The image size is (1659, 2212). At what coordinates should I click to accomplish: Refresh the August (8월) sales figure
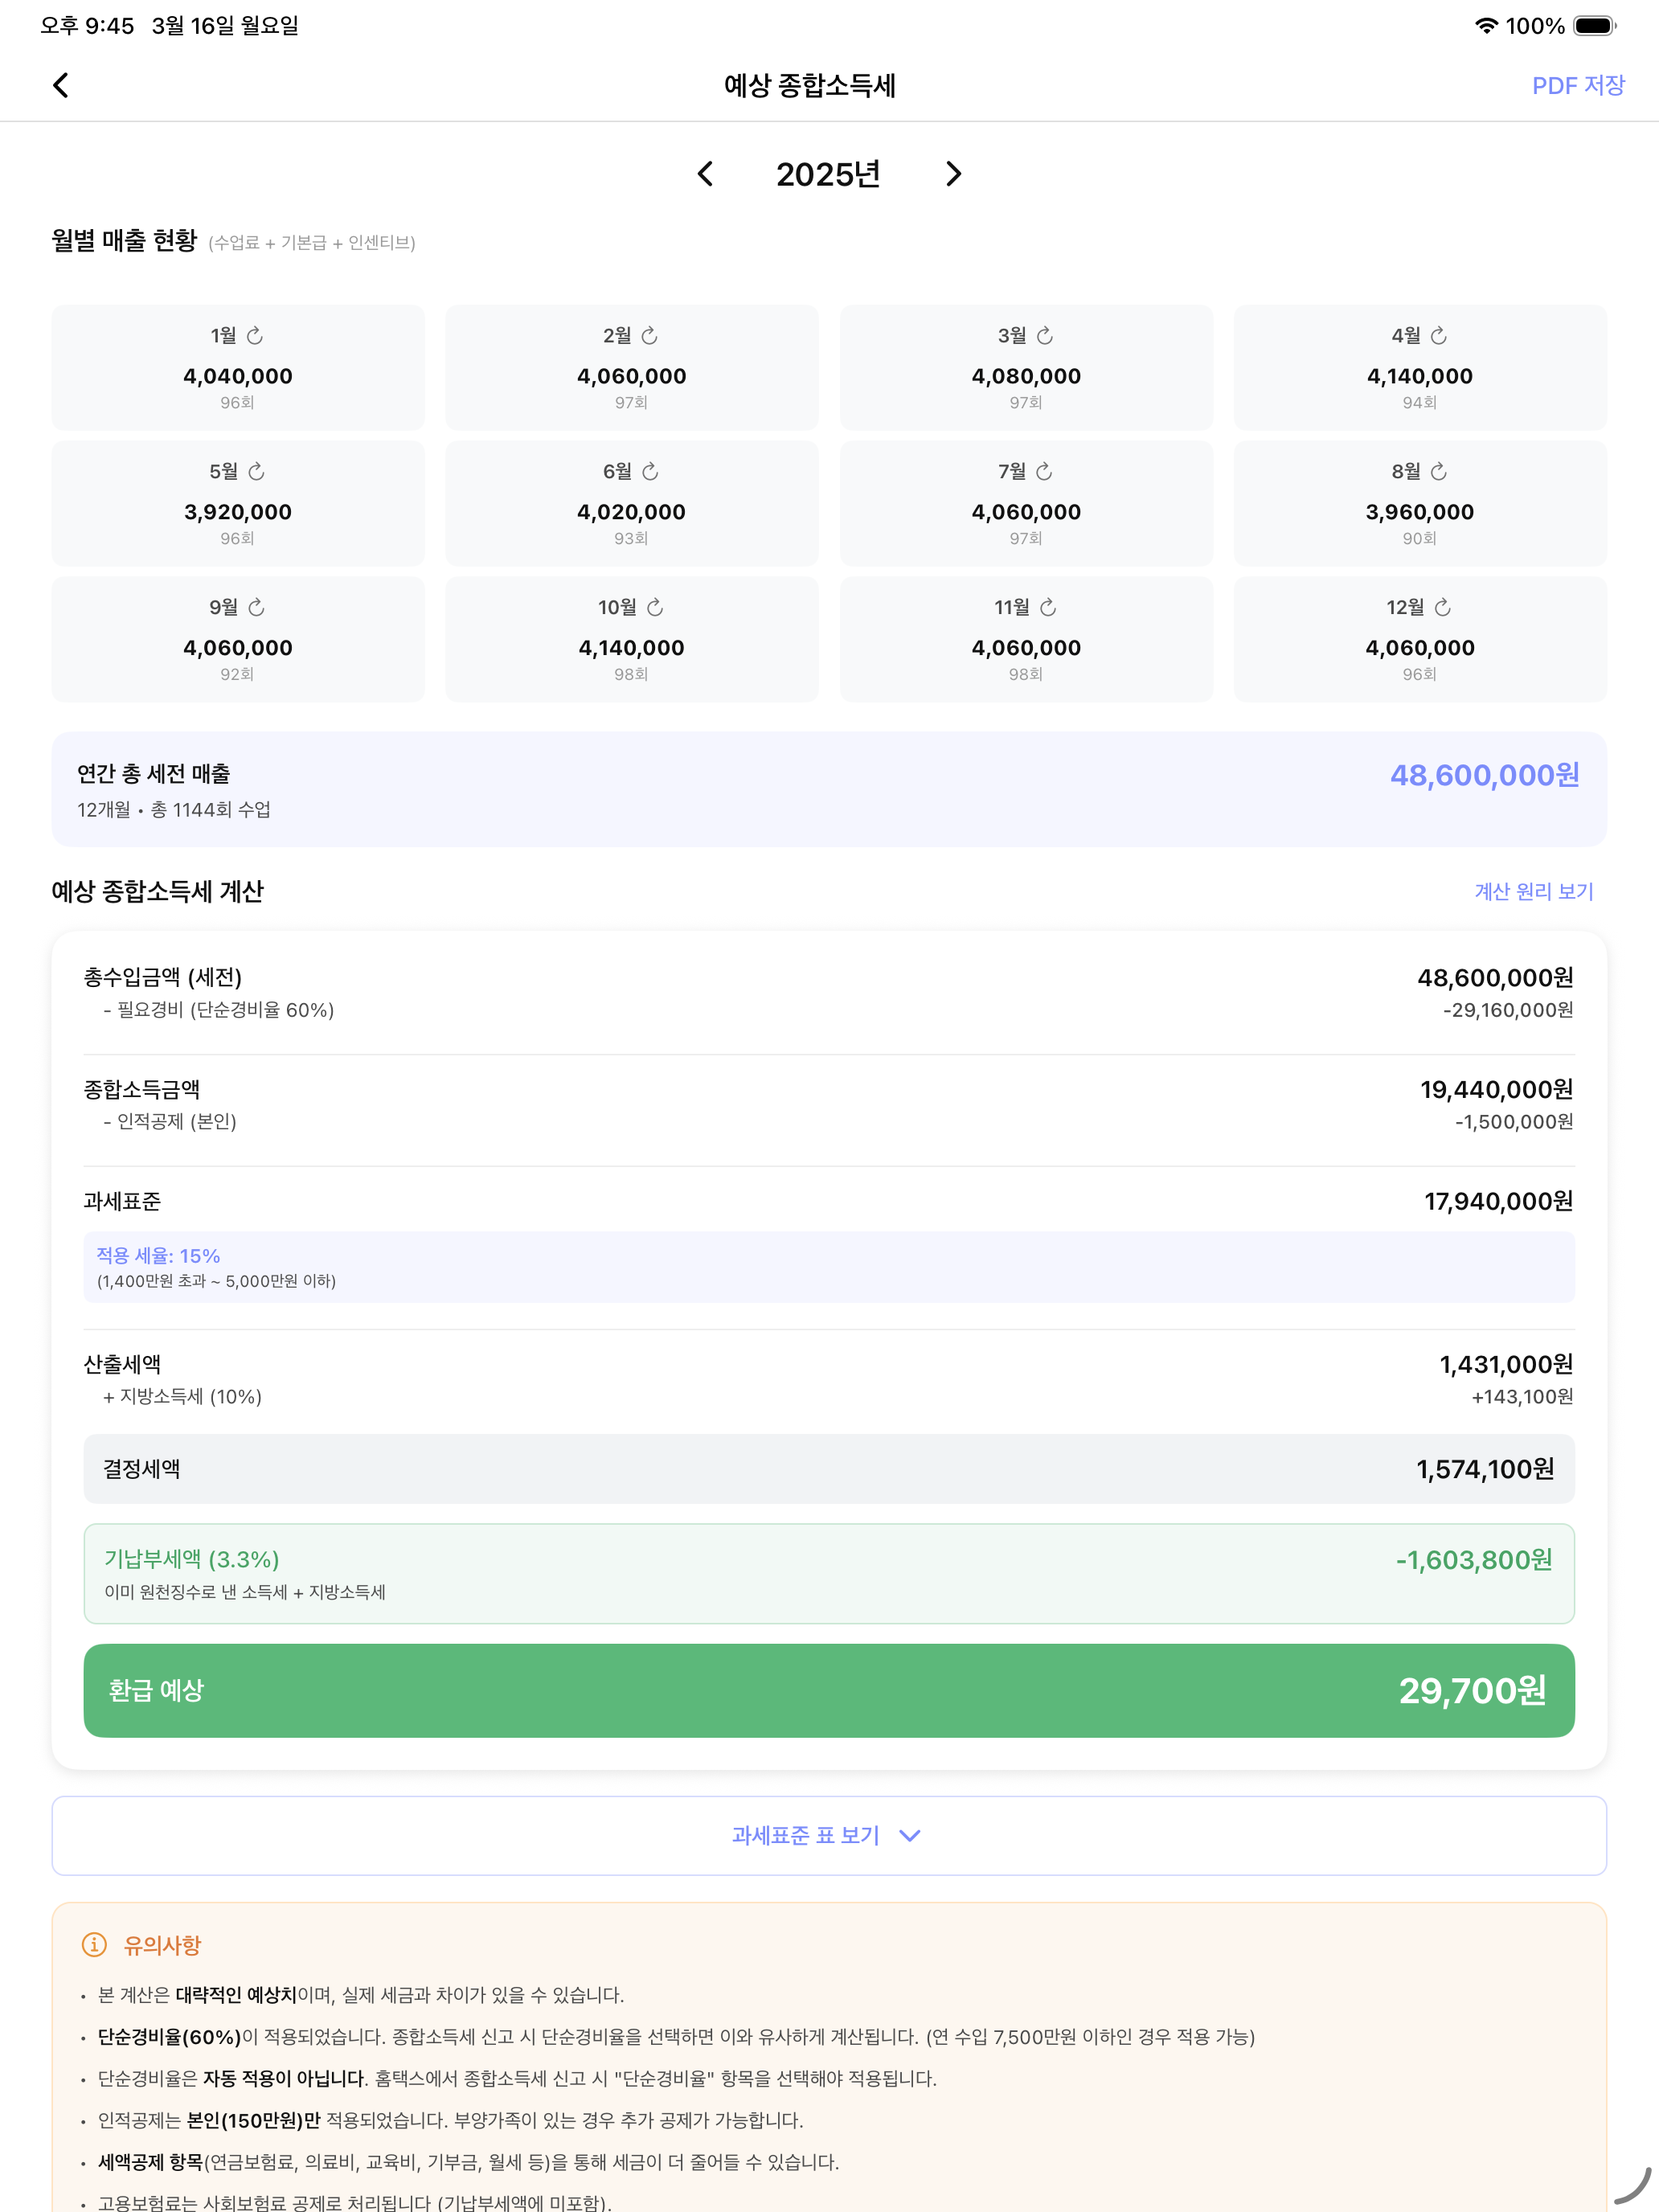coord(1439,472)
